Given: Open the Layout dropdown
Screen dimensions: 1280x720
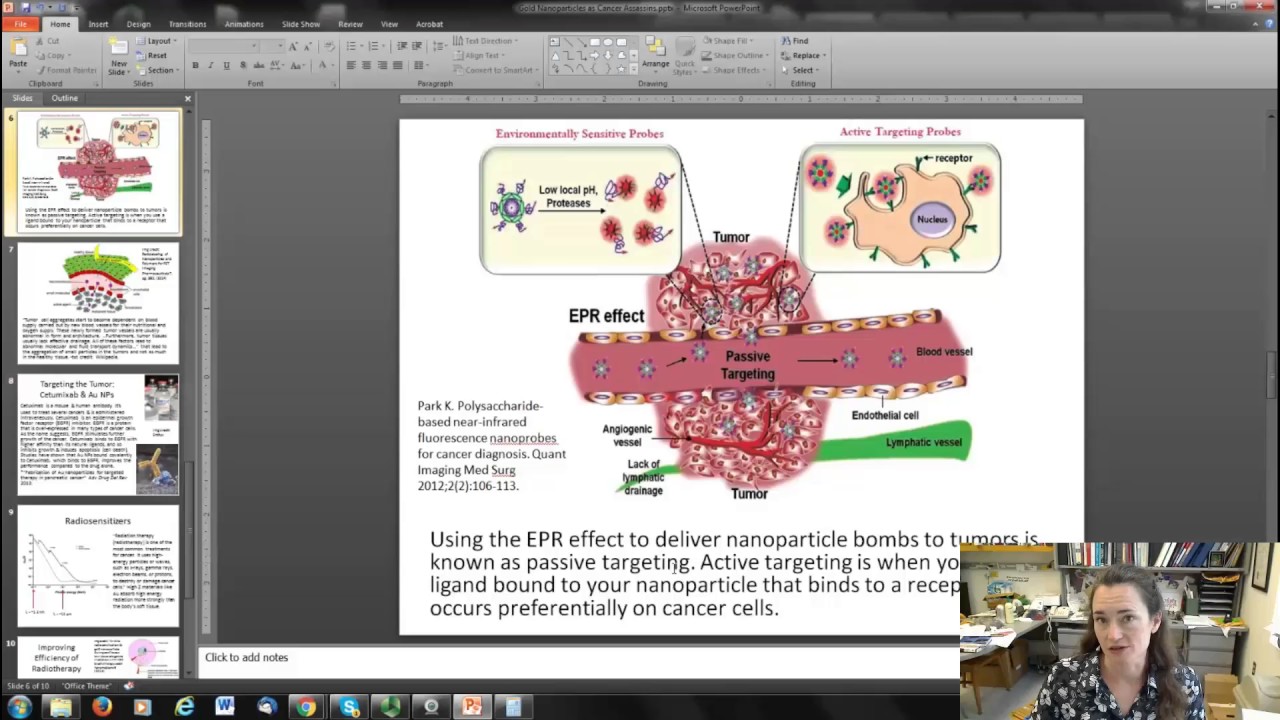Looking at the screenshot, I should pyautogui.click(x=157, y=41).
